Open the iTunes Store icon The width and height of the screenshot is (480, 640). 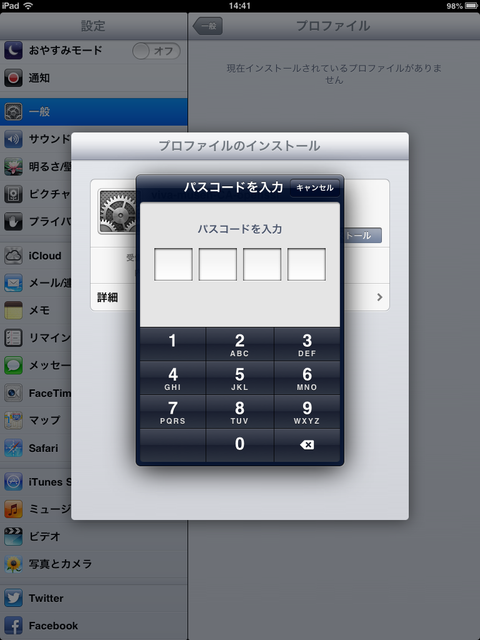13,482
